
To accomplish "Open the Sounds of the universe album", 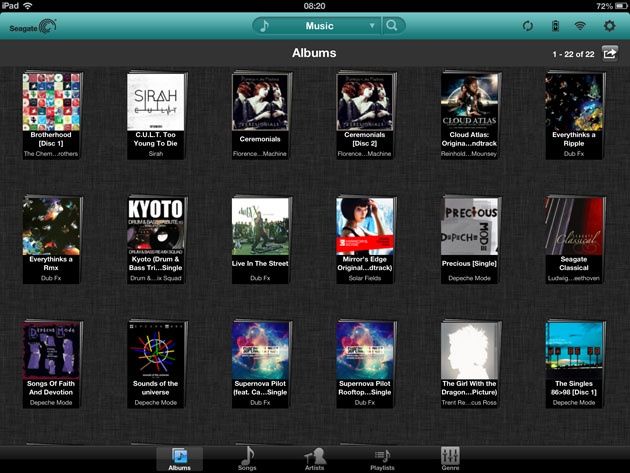I will coord(156,364).
